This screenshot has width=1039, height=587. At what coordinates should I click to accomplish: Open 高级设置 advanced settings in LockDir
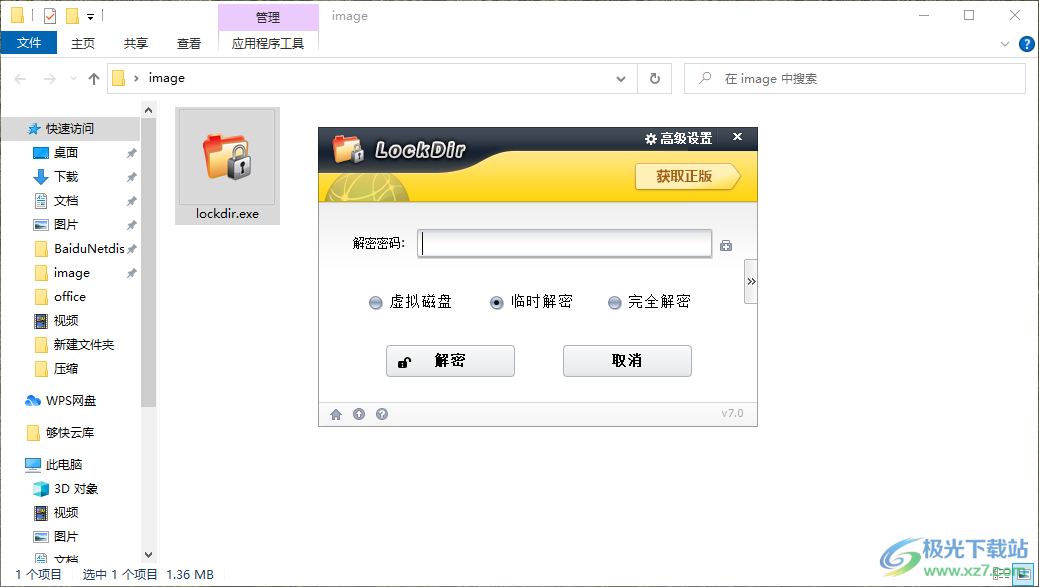point(679,138)
